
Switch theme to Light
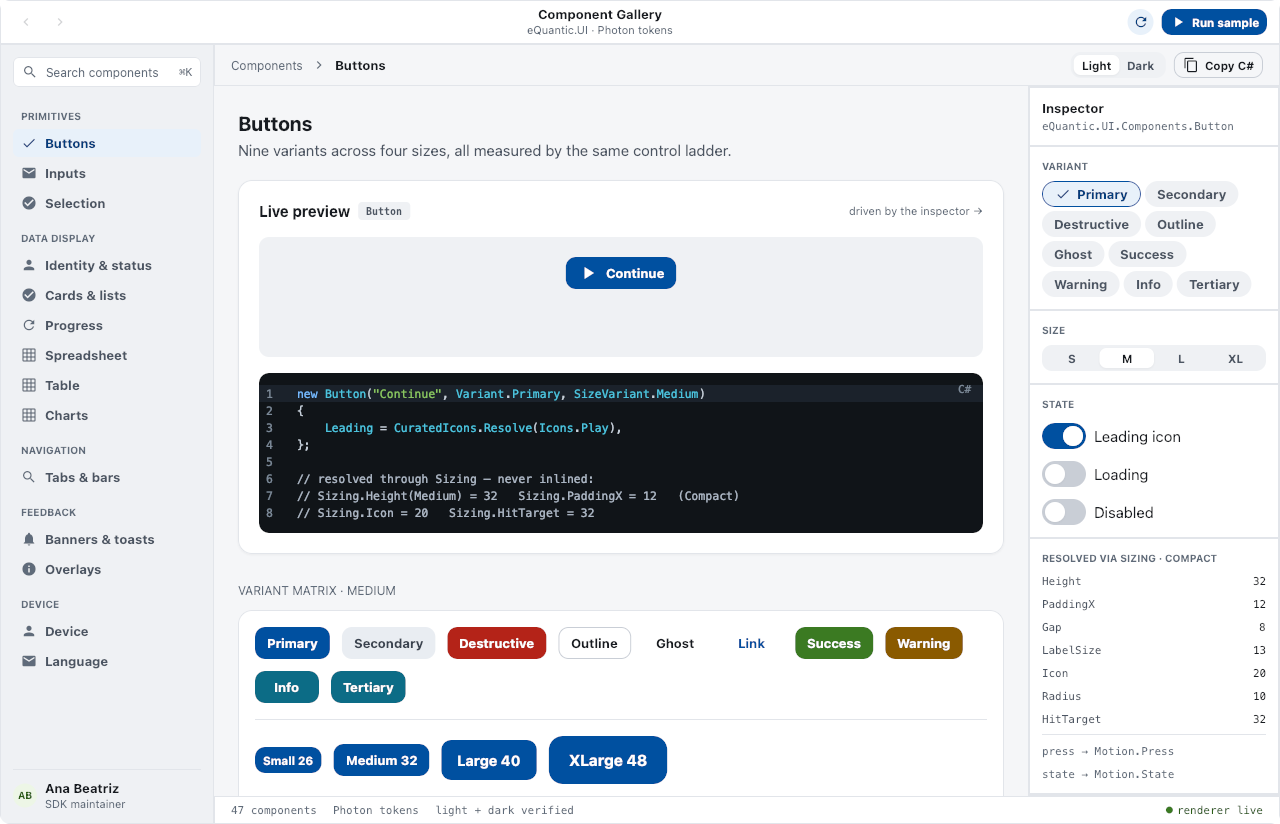coord(1097,66)
